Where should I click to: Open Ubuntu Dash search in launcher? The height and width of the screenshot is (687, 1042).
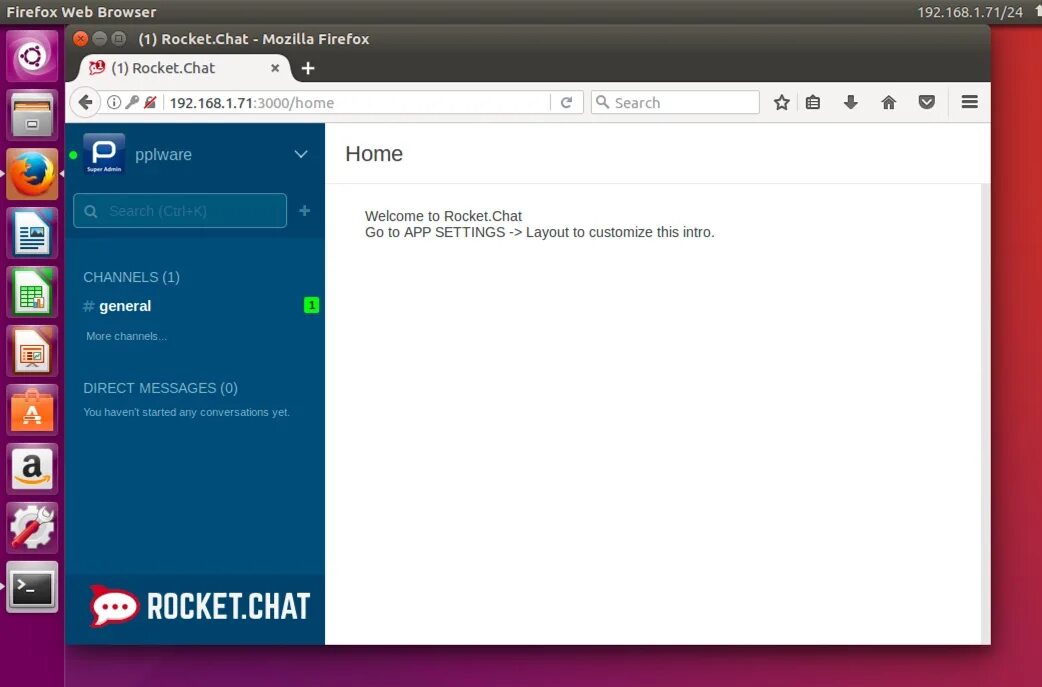click(x=32, y=56)
